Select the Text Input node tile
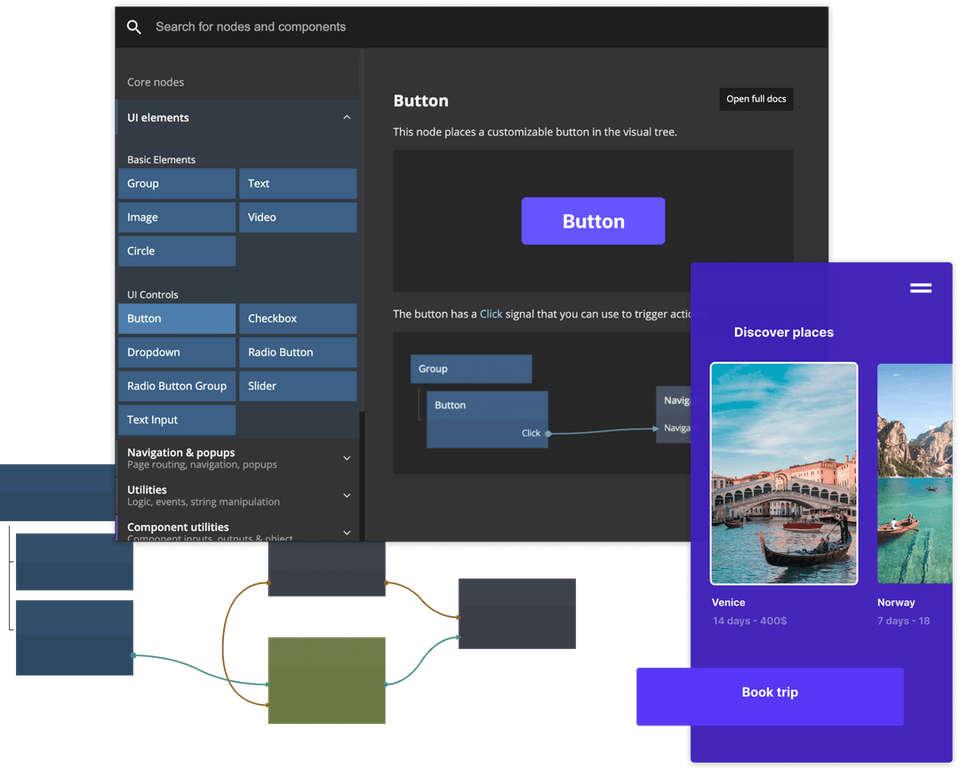The image size is (960, 771). [x=176, y=420]
